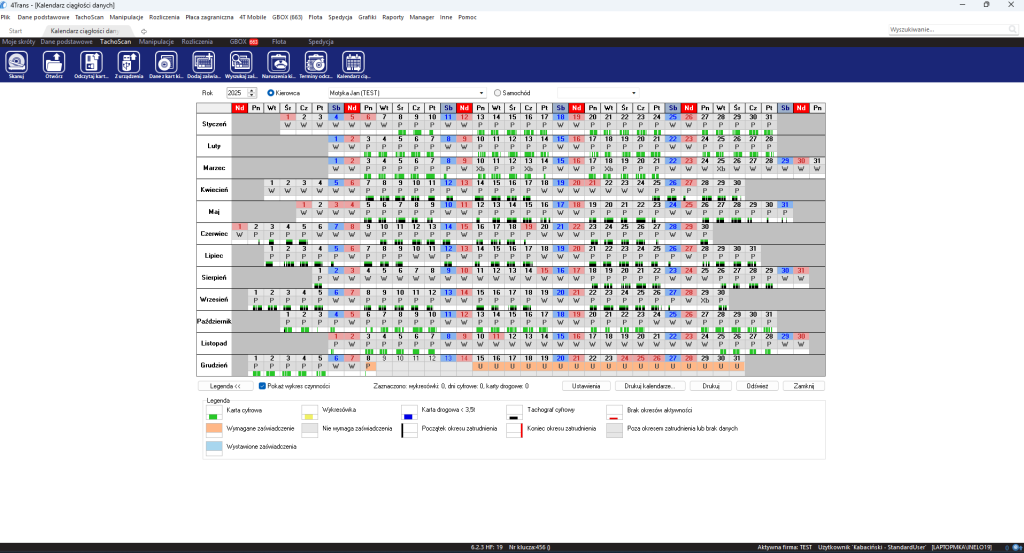Open Dane z kart kierowców icon

coord(166,65)
